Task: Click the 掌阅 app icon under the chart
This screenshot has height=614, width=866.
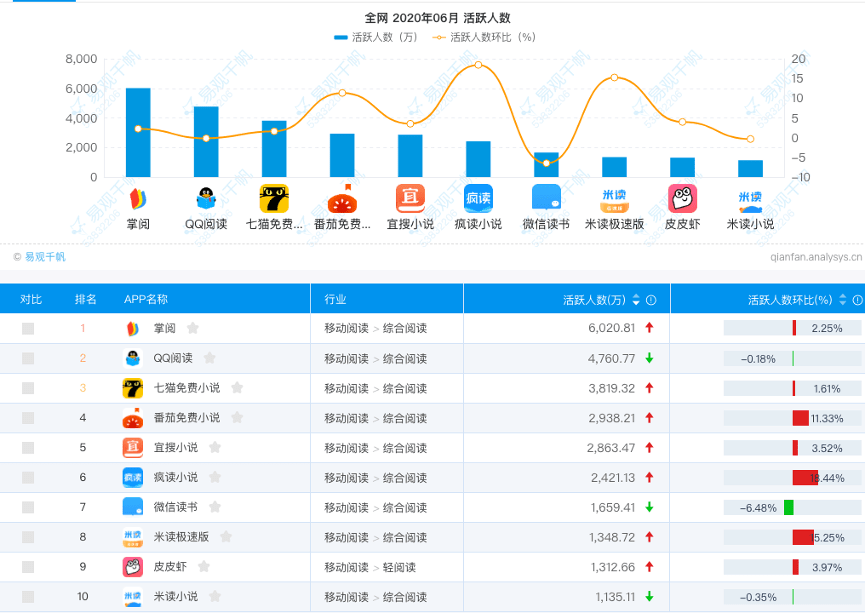Action: [x=138, y=199]
